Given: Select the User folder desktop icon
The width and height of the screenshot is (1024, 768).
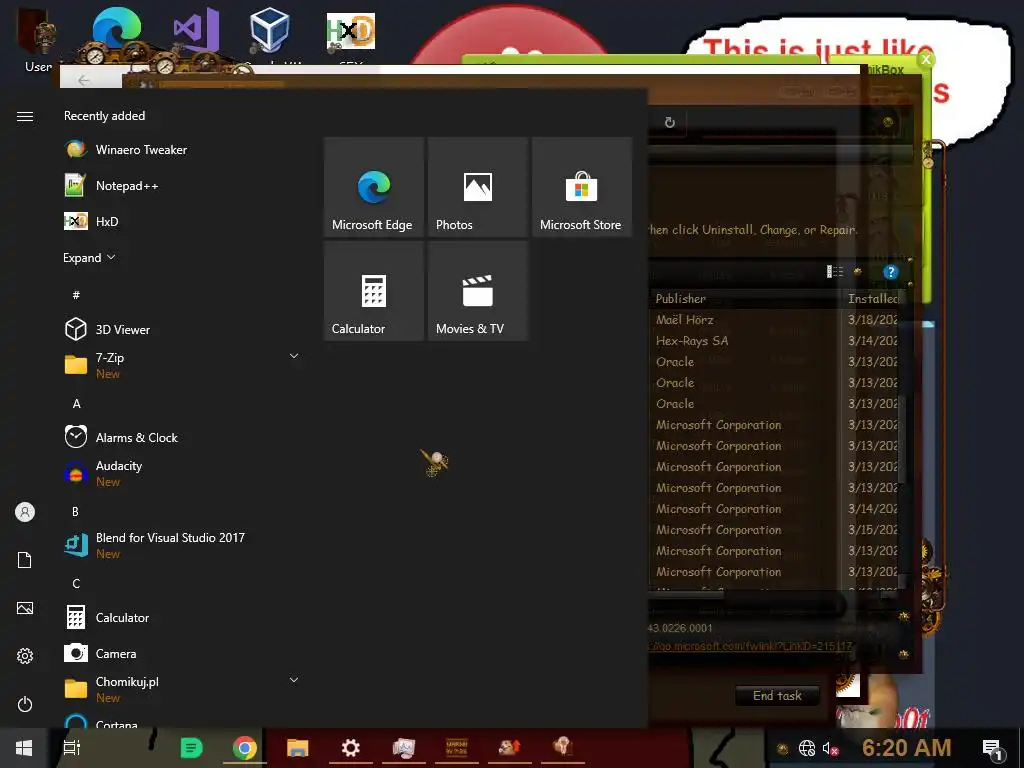Looking at the screenshot, I should point(37,39).
